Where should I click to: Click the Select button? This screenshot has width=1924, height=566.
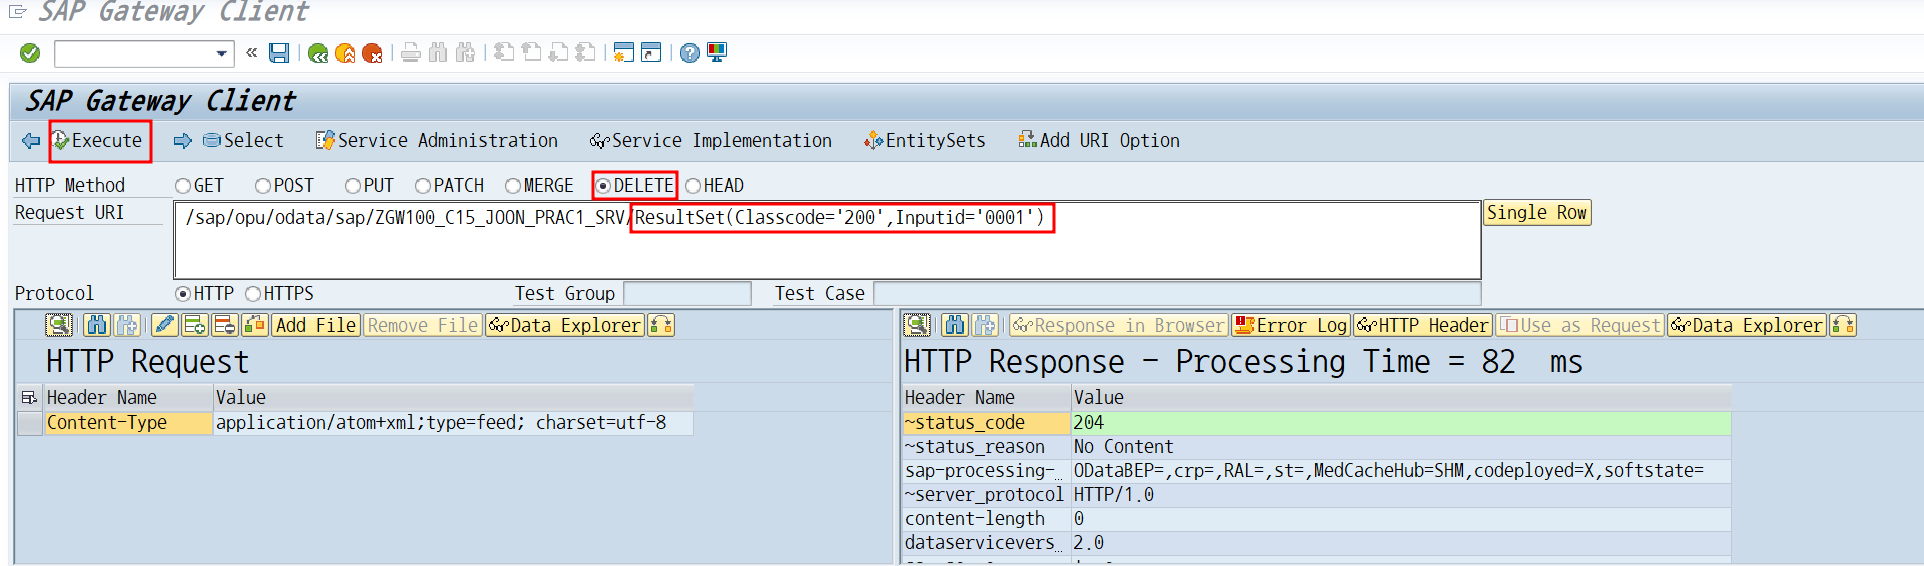tap(243, 141)
